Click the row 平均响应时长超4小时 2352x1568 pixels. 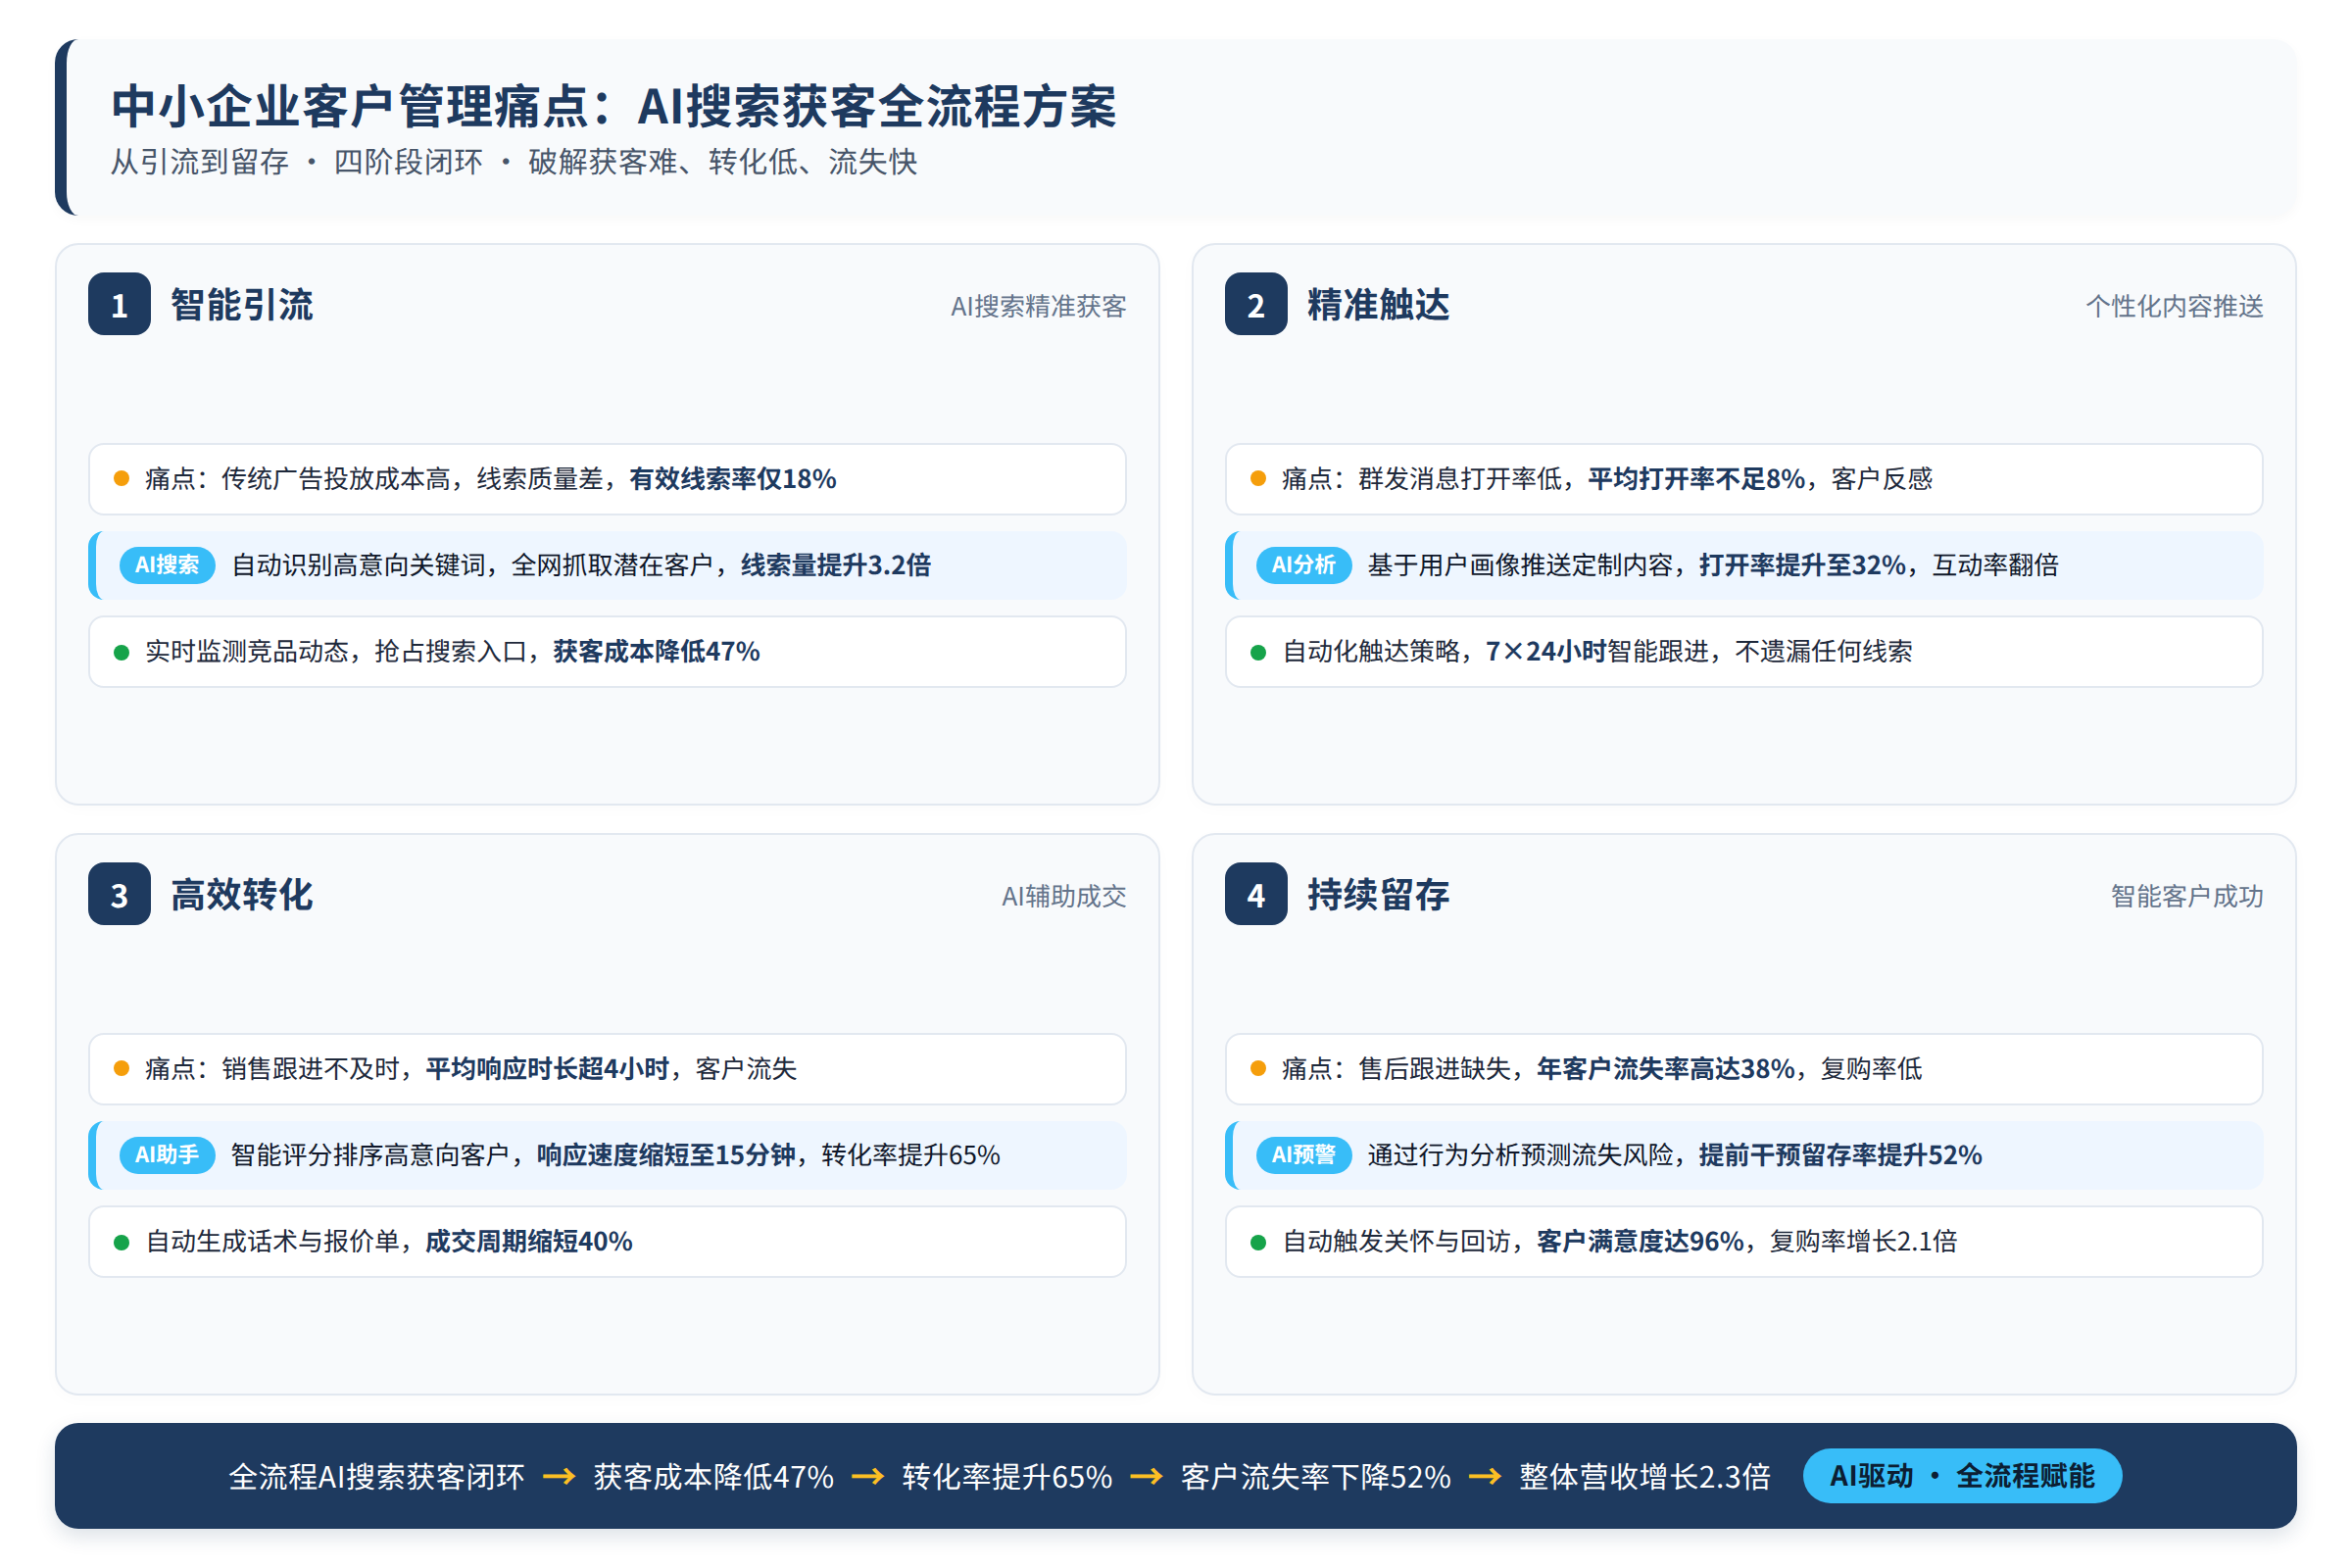tap(607, 1069)
